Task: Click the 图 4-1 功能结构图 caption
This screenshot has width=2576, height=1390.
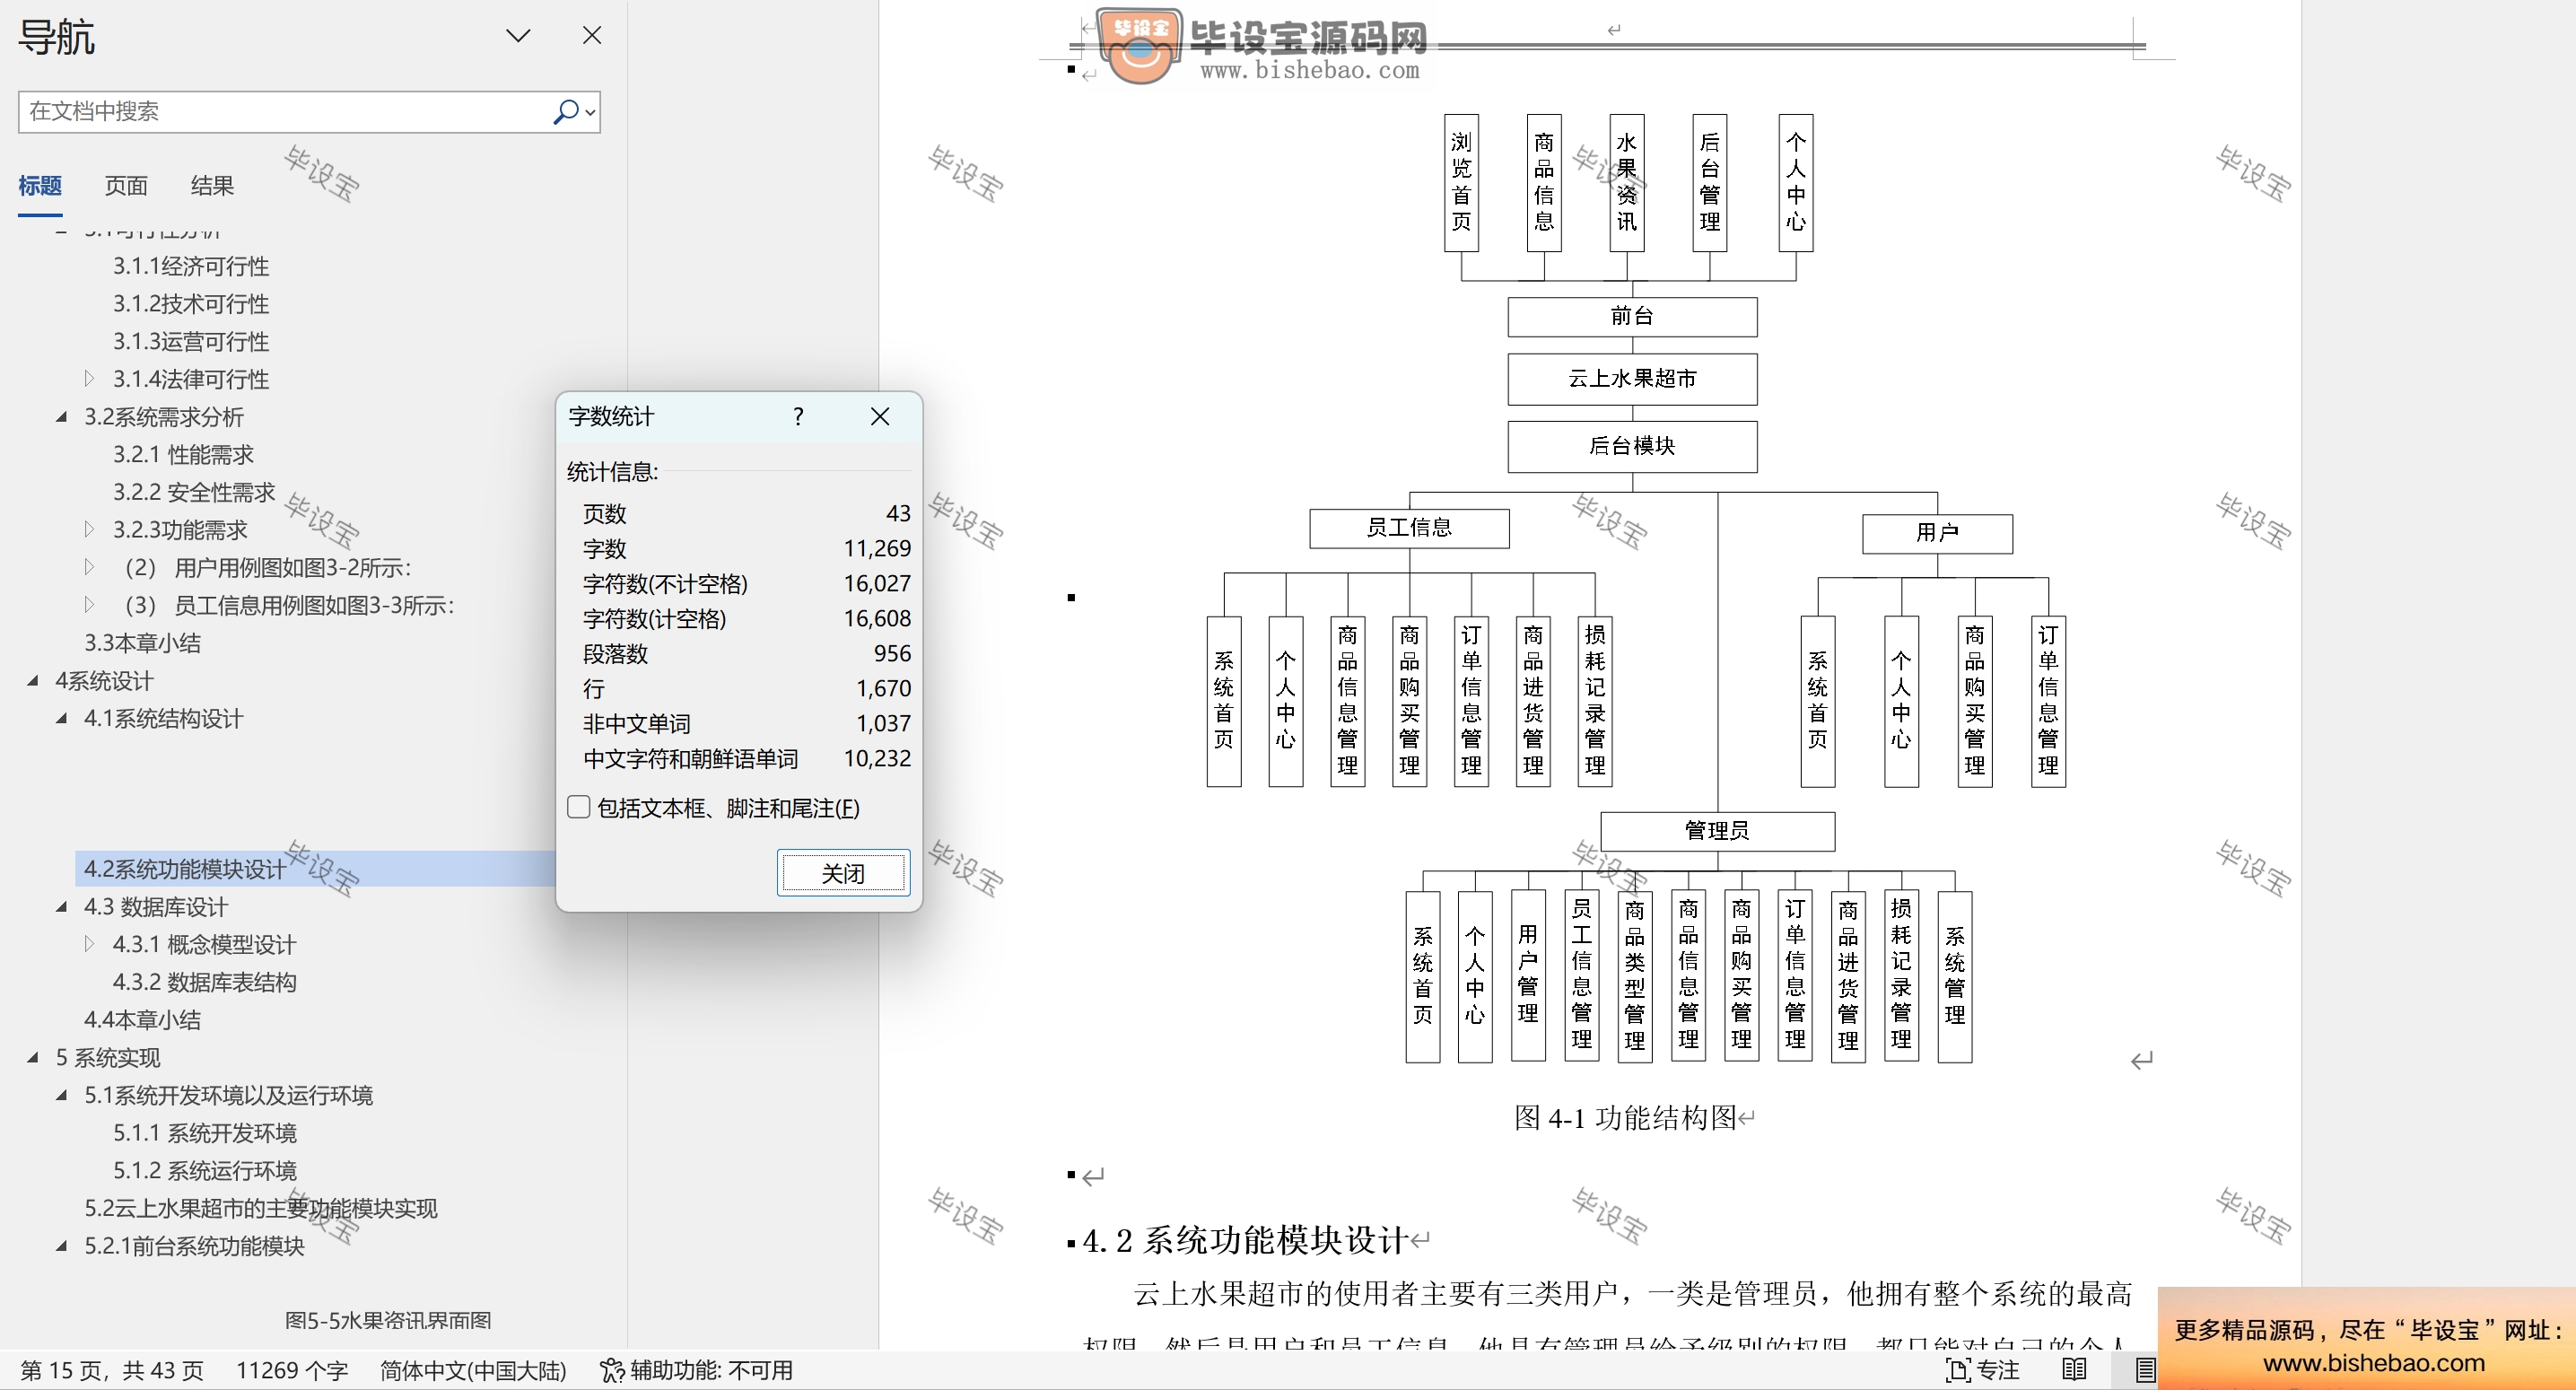Action: [1625, 1117]
